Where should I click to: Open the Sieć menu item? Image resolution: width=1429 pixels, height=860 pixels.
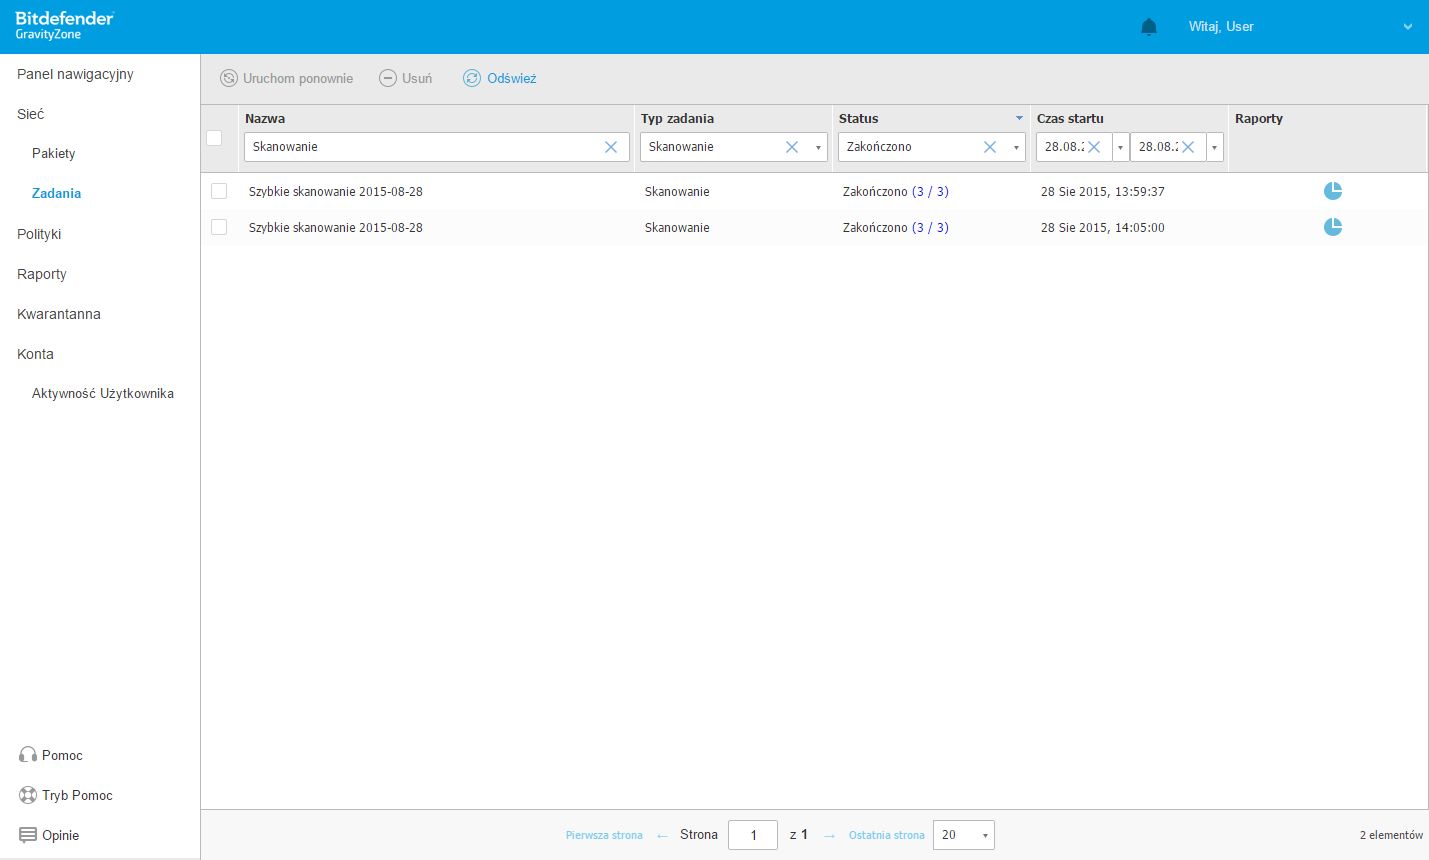(x=31, y=114)
